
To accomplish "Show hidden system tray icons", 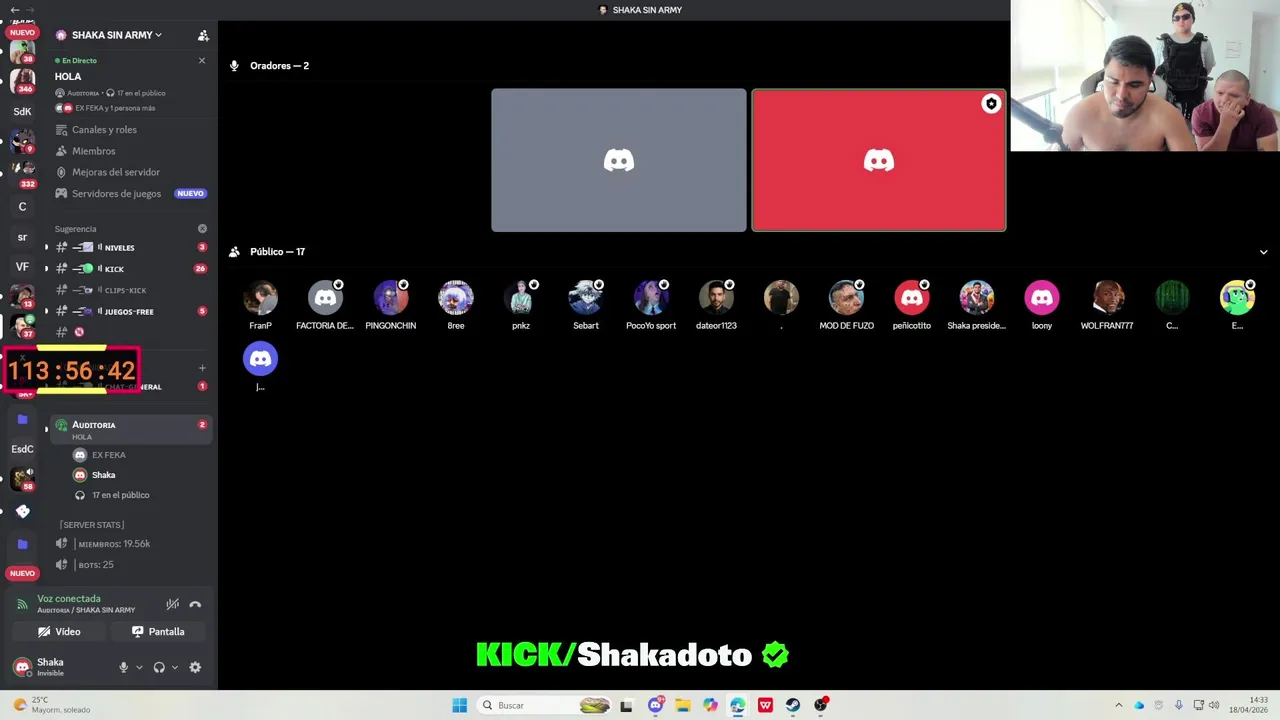I will click(1118, 705).
